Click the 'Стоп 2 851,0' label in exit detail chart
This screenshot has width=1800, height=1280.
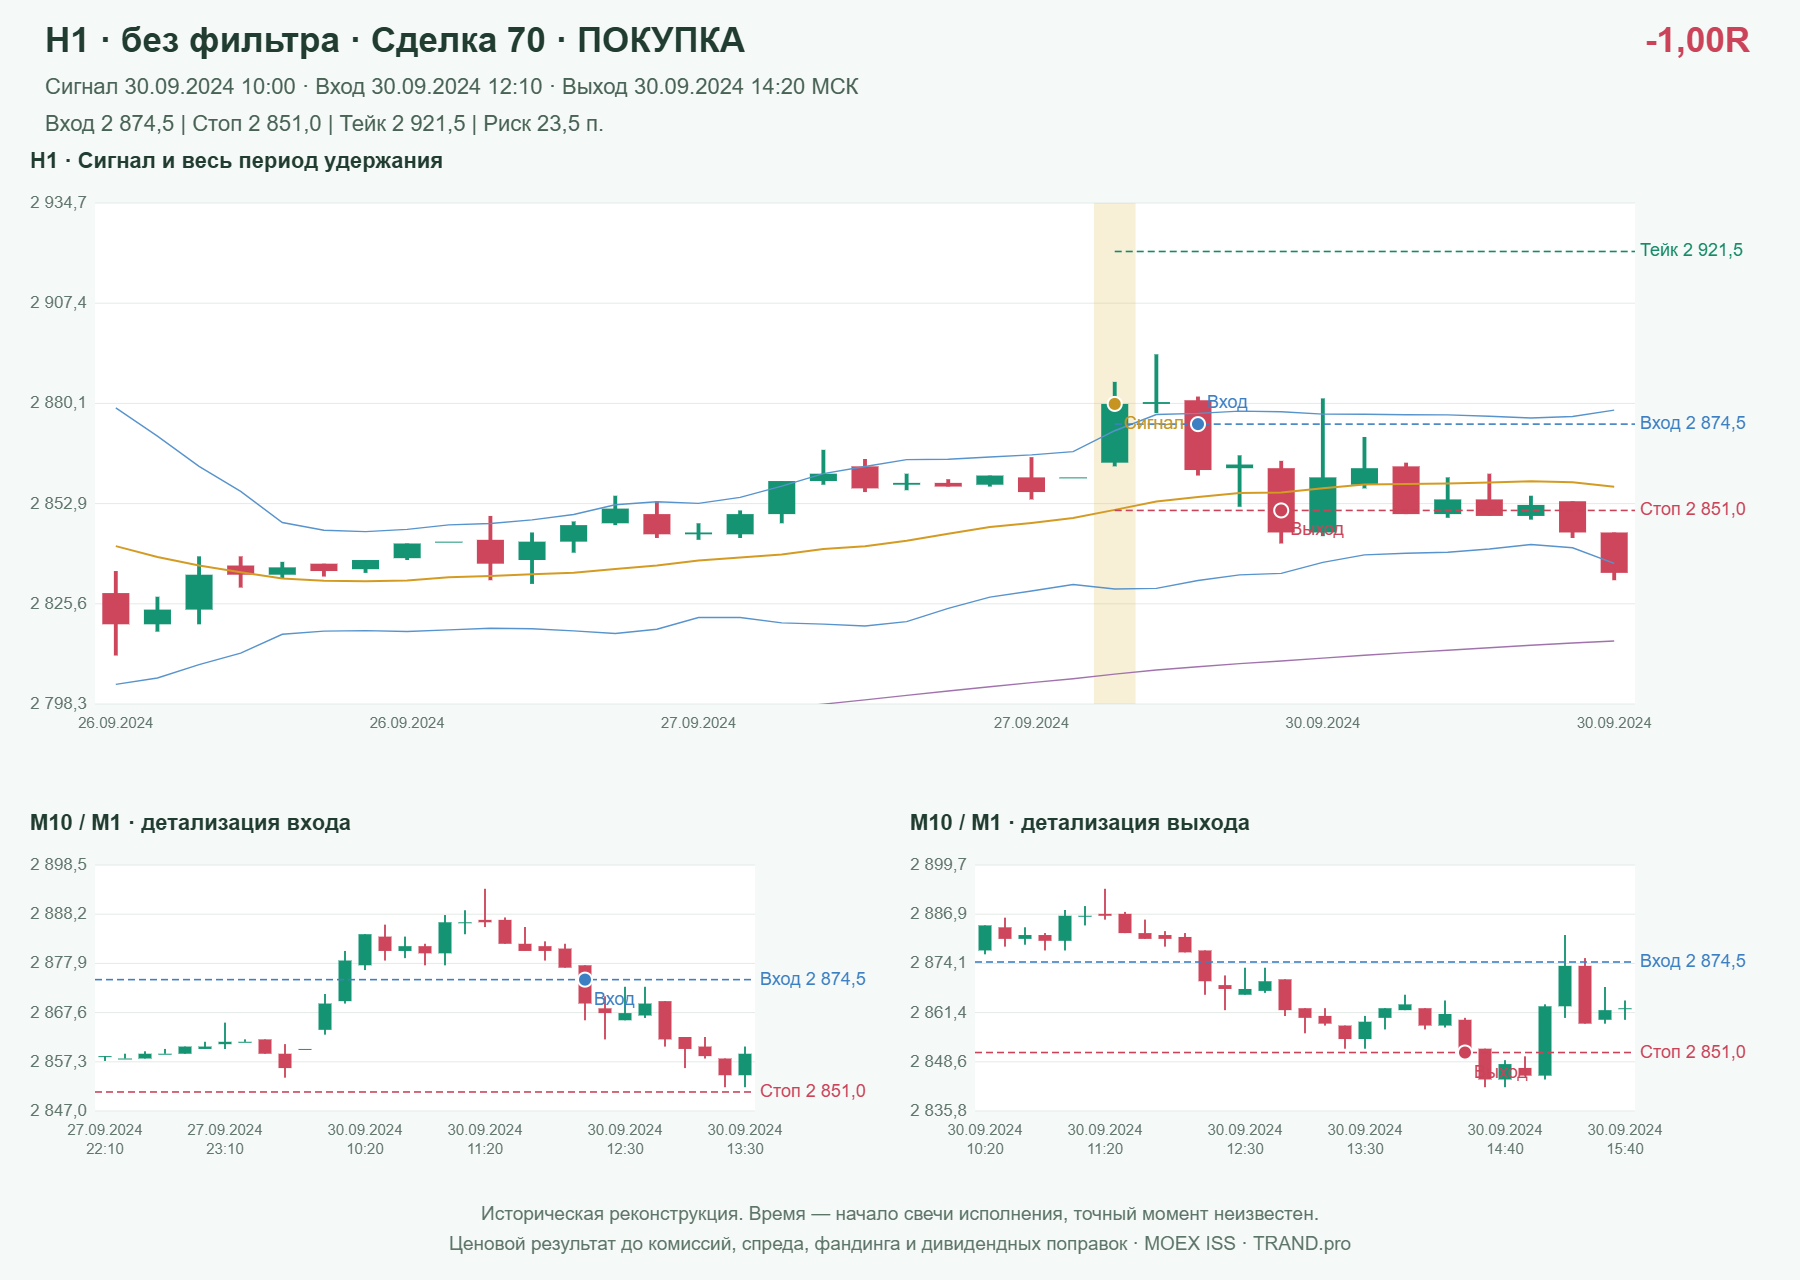1692,1052
